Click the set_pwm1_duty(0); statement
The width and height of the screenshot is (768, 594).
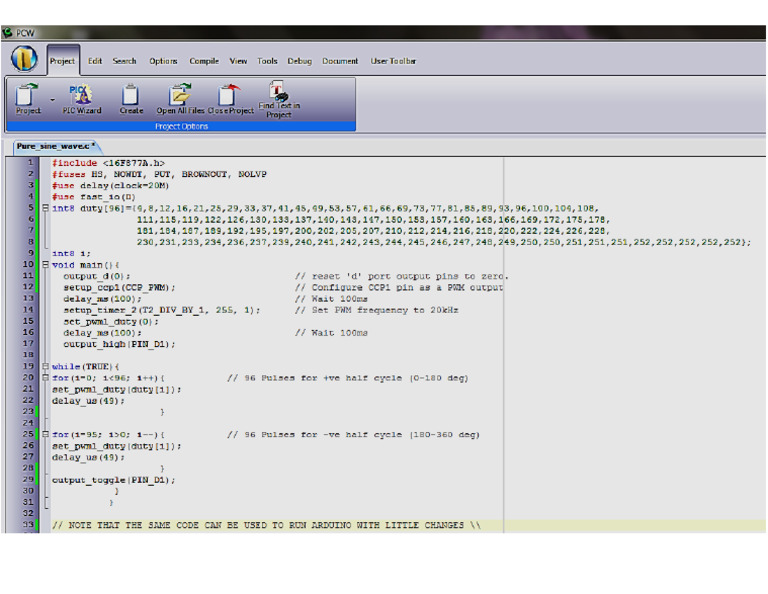click(111, 322)
